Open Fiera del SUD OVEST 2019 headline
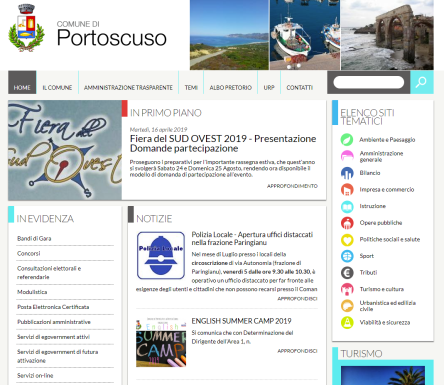This screenshot has height=385, width=444. (223, 143)
